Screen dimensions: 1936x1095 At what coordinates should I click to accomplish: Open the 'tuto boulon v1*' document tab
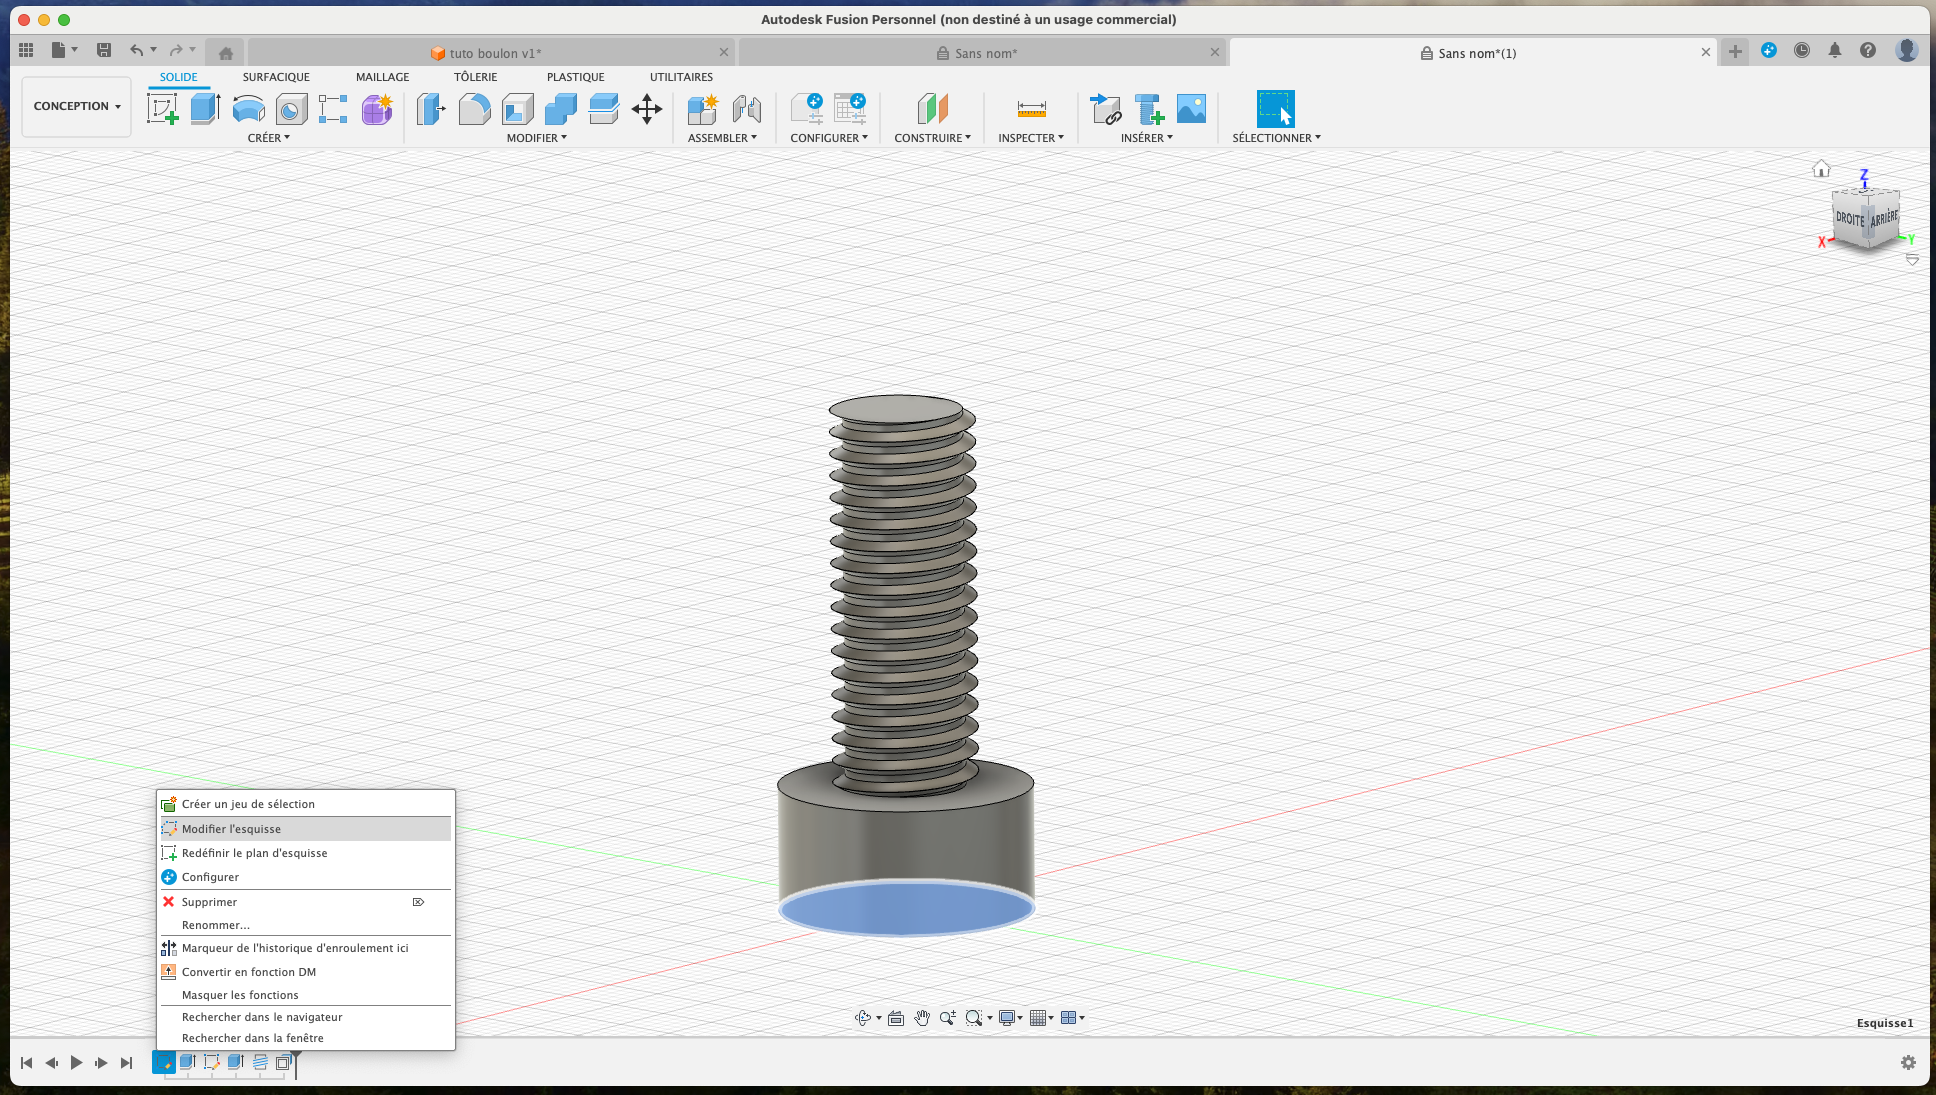pyautogui.click(x=491, y=53)
